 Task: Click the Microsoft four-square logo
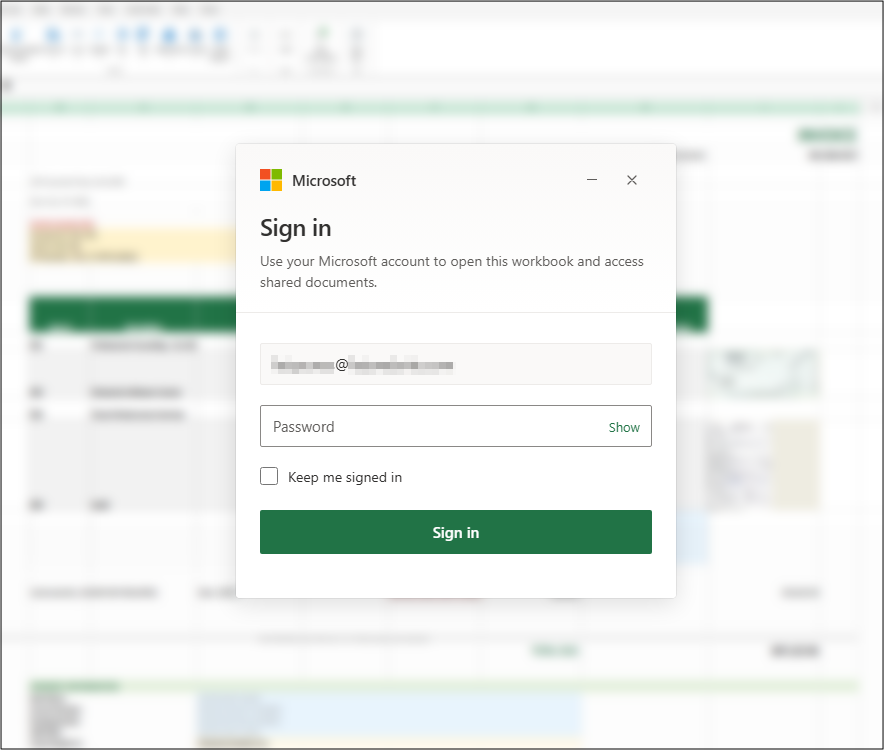pos(271,180)
